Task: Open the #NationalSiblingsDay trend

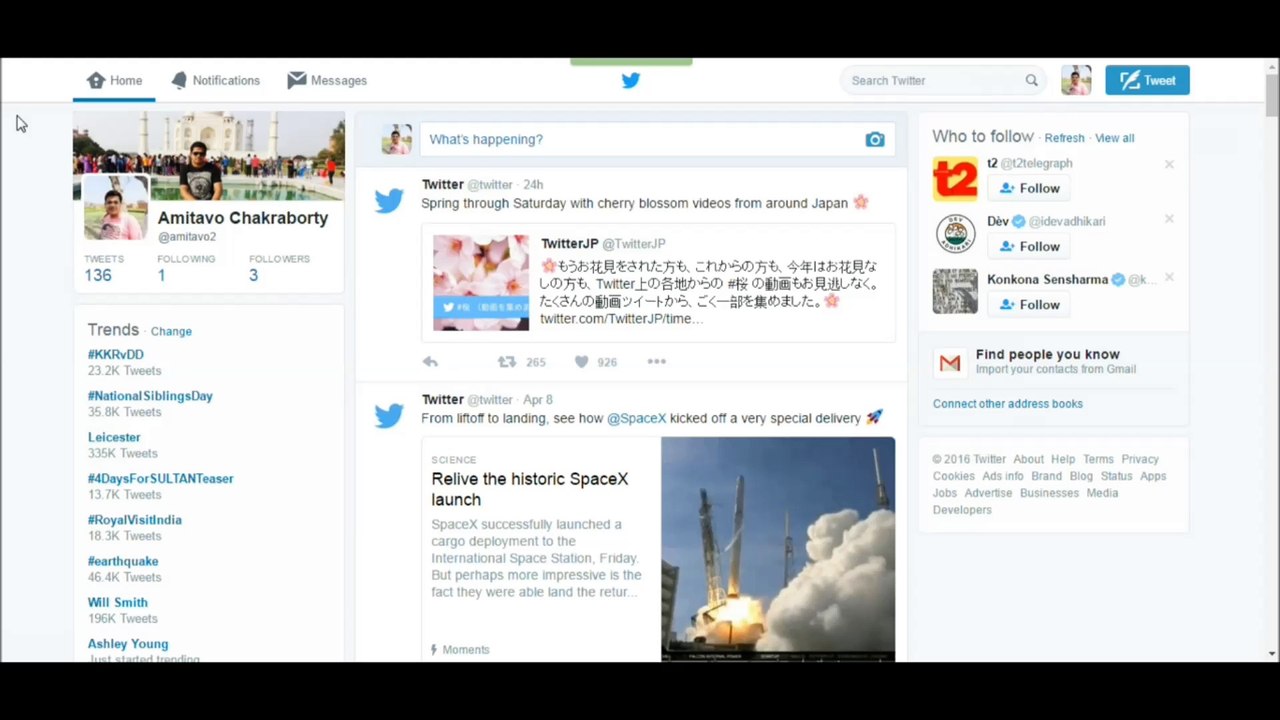Action: [150, 396]
